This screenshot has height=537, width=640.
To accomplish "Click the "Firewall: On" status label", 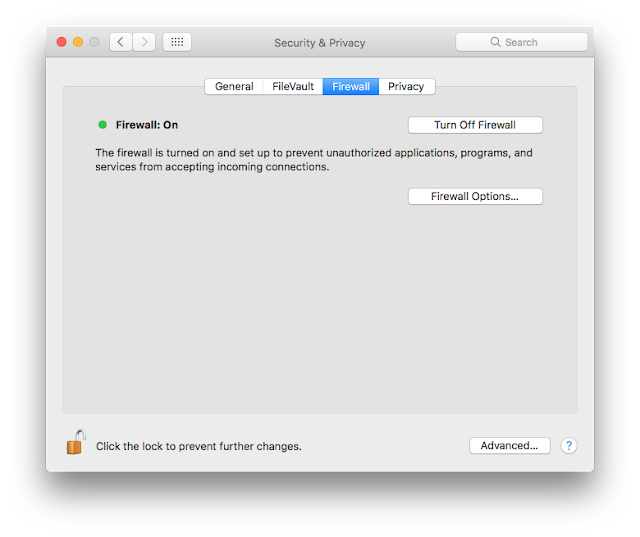I will click(x=147, y=125).
